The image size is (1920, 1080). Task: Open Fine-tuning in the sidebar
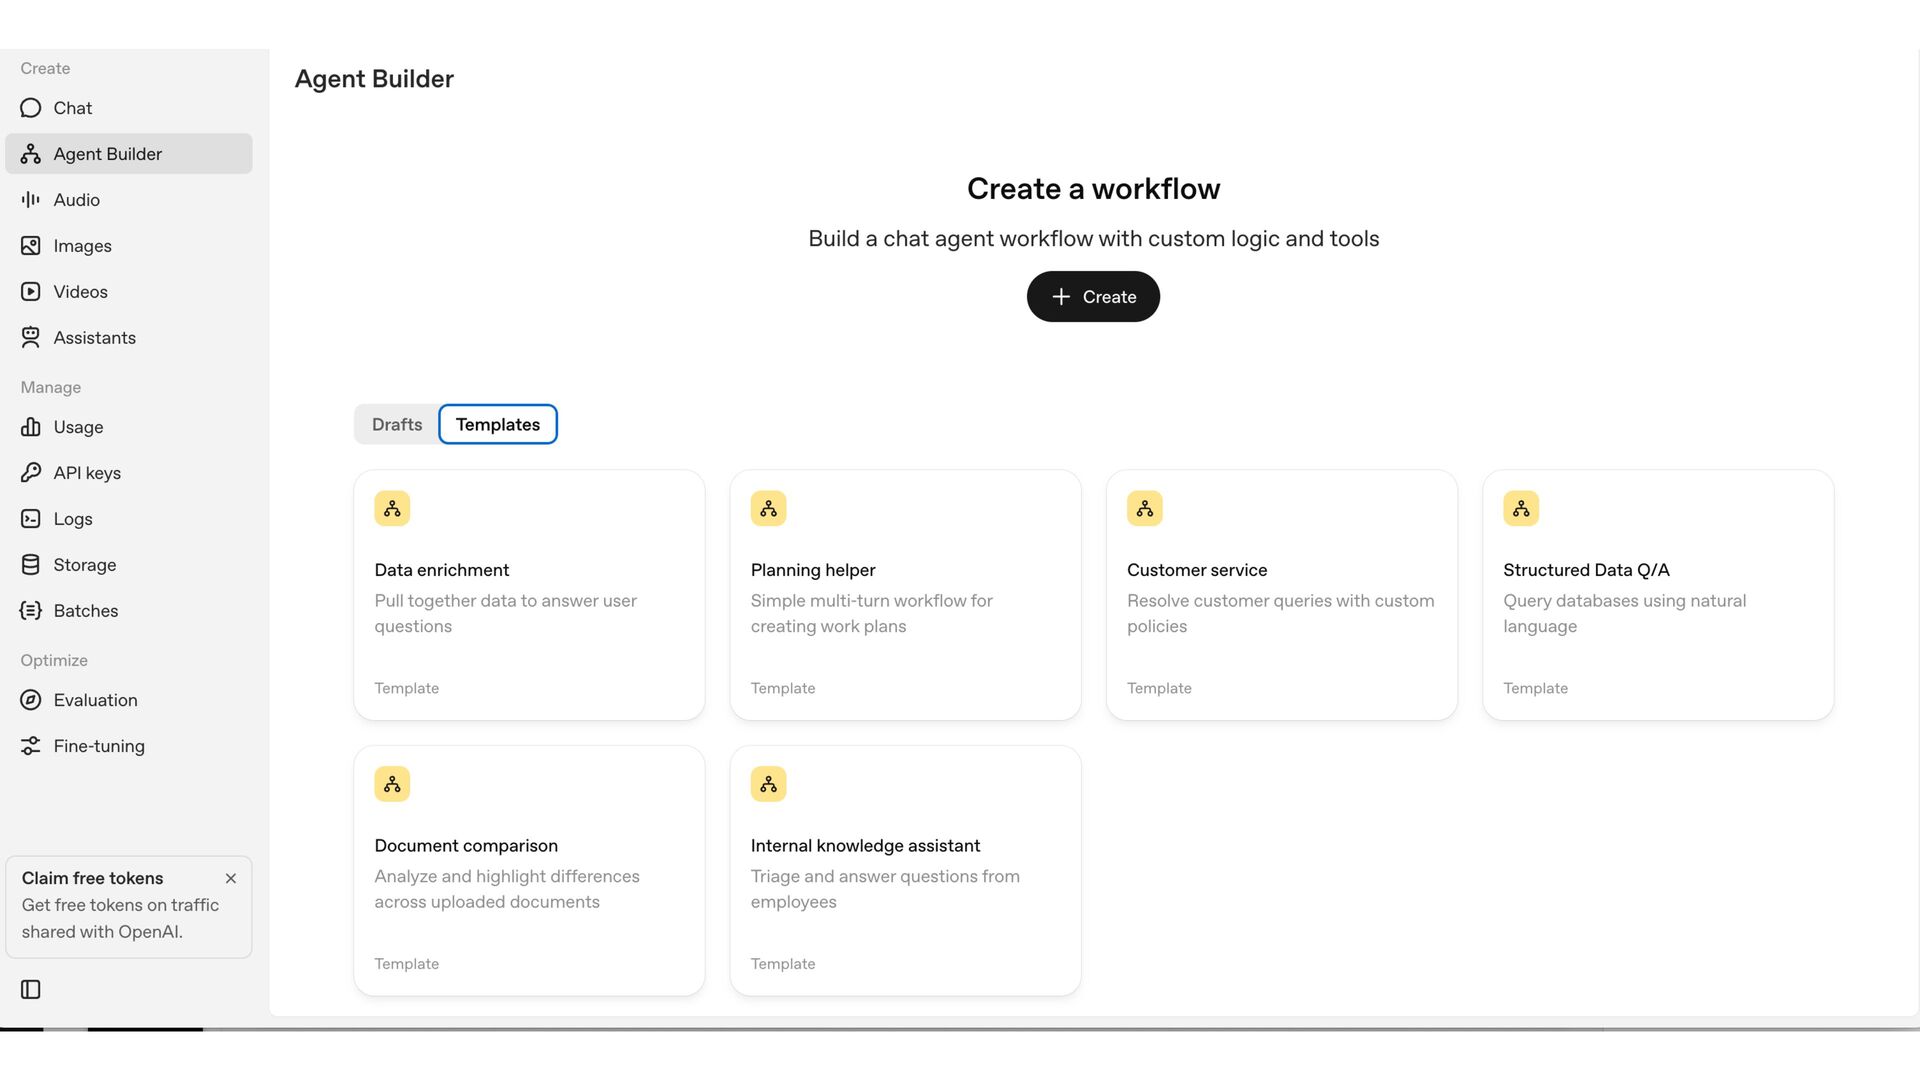[x=99, y=746]
